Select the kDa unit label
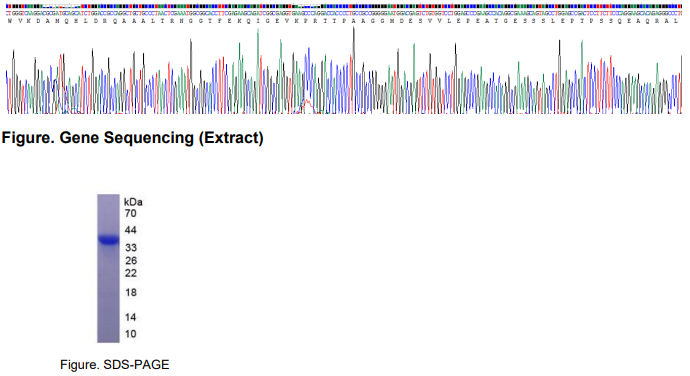This screenshot has width=690, height=376. coord(133,202)
